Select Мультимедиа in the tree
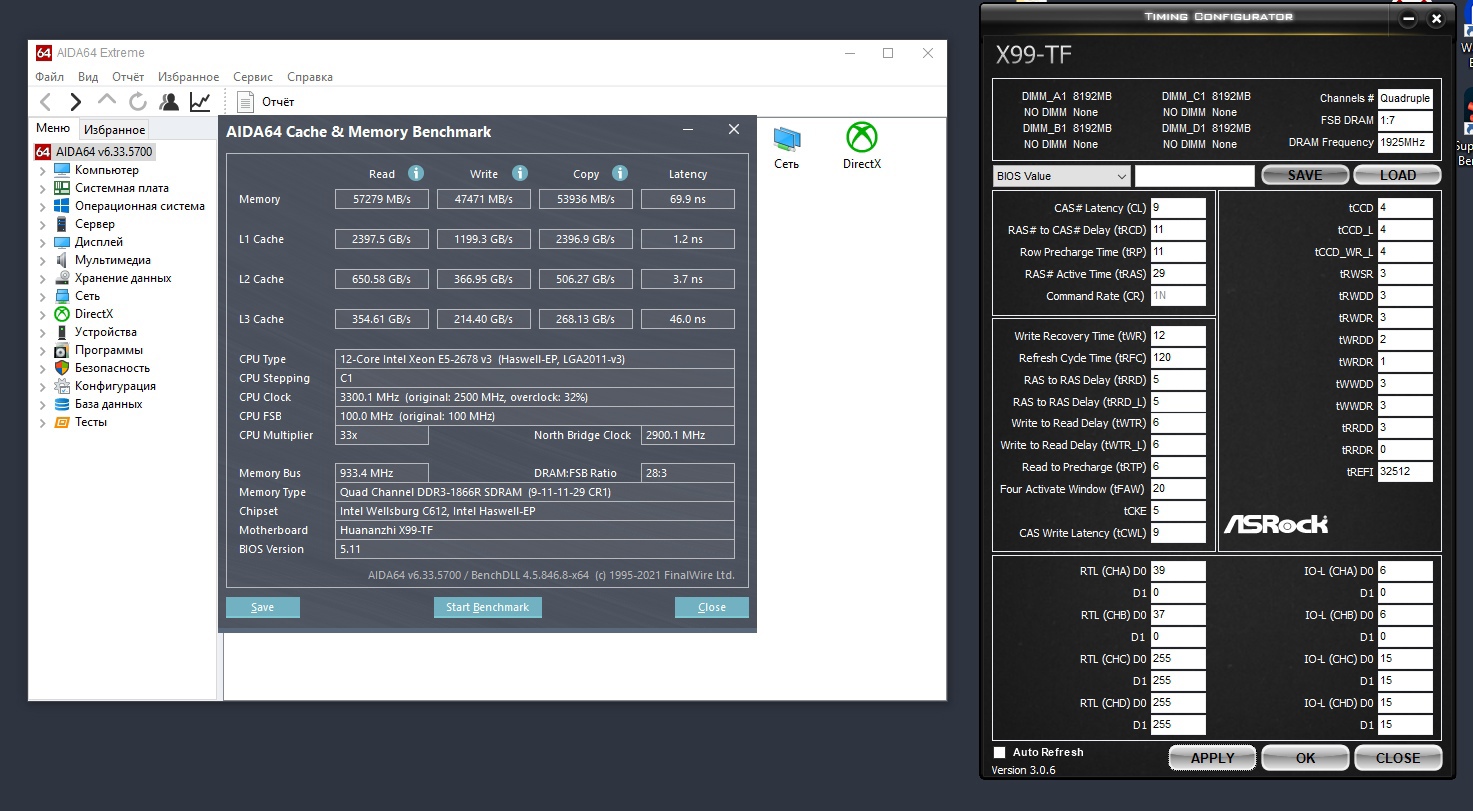This screenshot has height=811, width=1473. (112, 260)
